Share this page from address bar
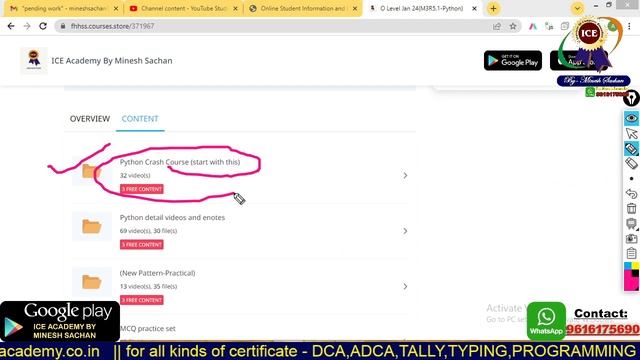This screenshot has height=360, width=640. tap(497, 26)
